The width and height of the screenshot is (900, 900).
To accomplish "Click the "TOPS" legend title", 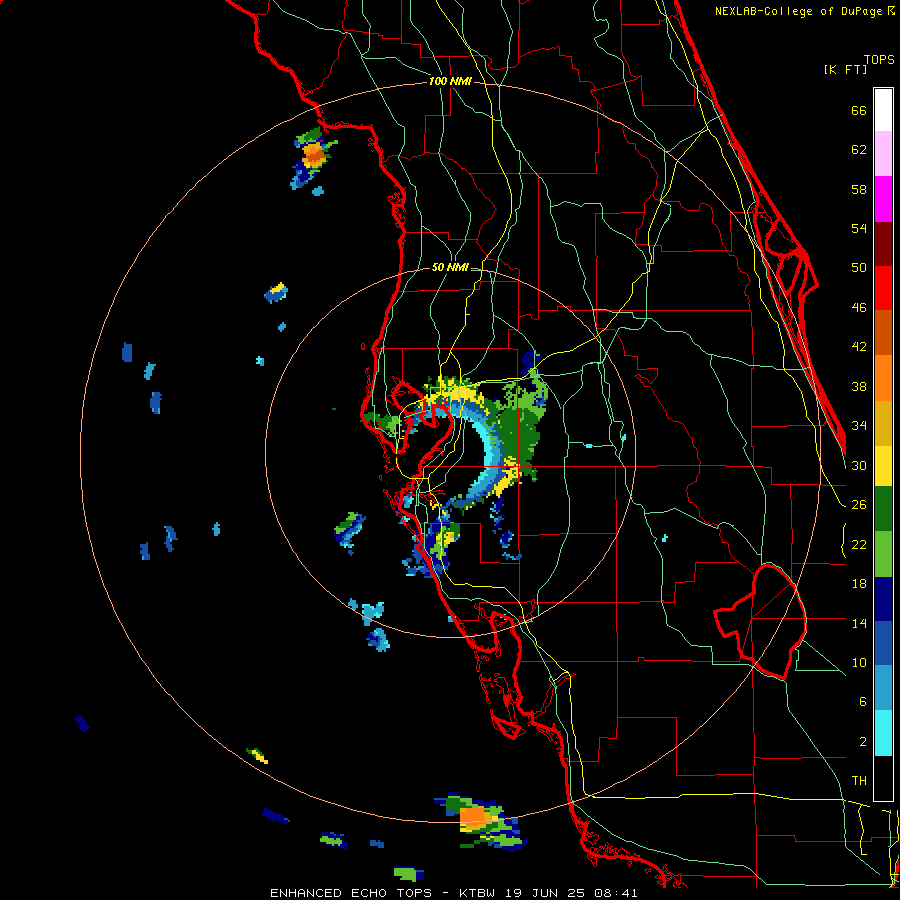I will tap(879, 59).
